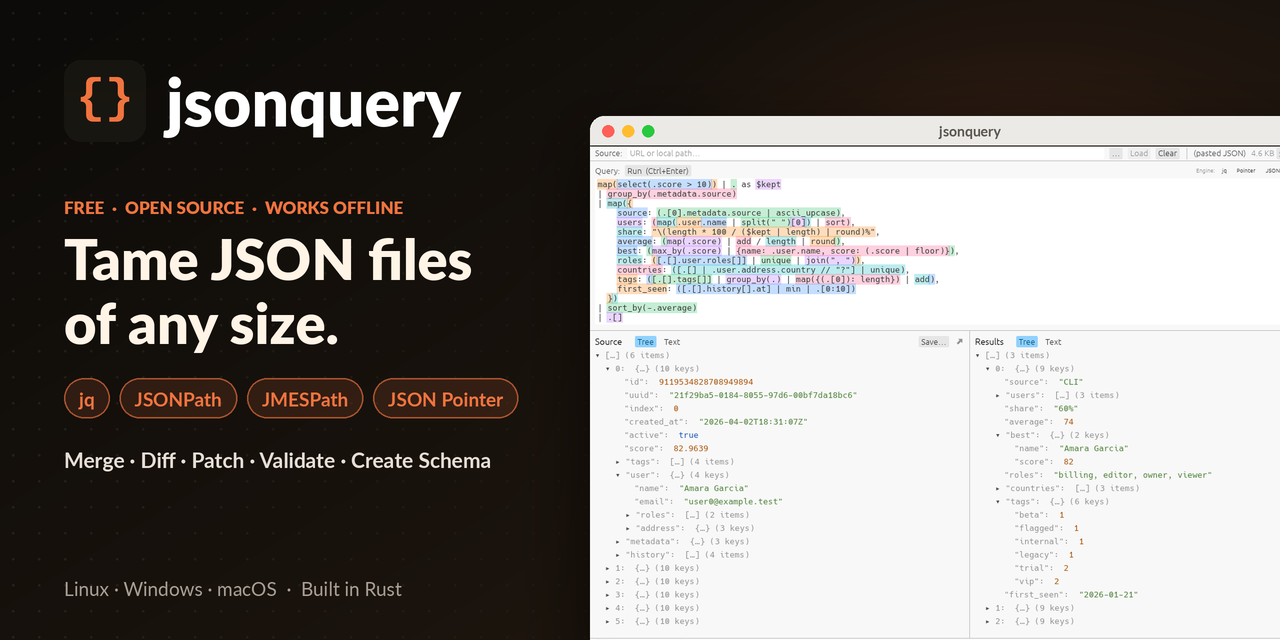Expand "countries" (3 items) in Results
The height and width of the screenshot is (640, 1280).
point(998,488)
